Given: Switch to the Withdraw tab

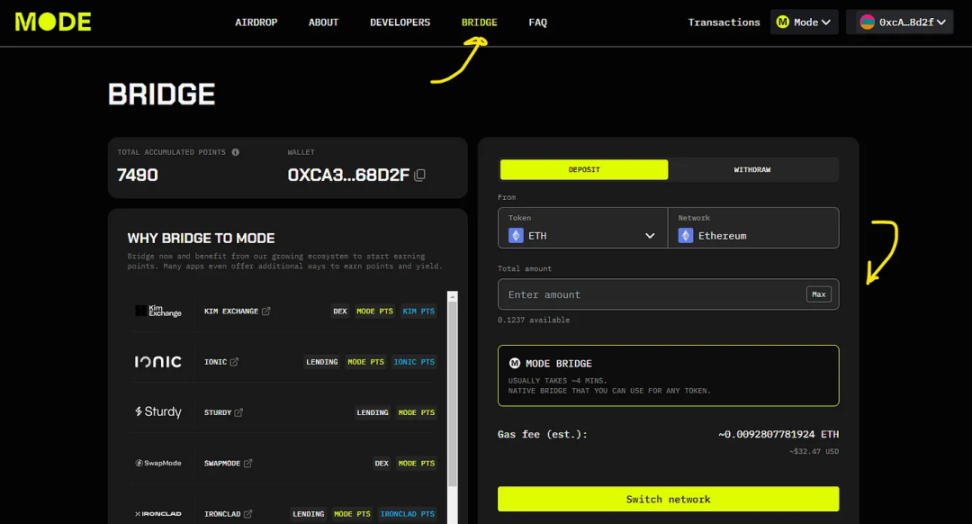Looking at the screenshot, I should point(752,170).
